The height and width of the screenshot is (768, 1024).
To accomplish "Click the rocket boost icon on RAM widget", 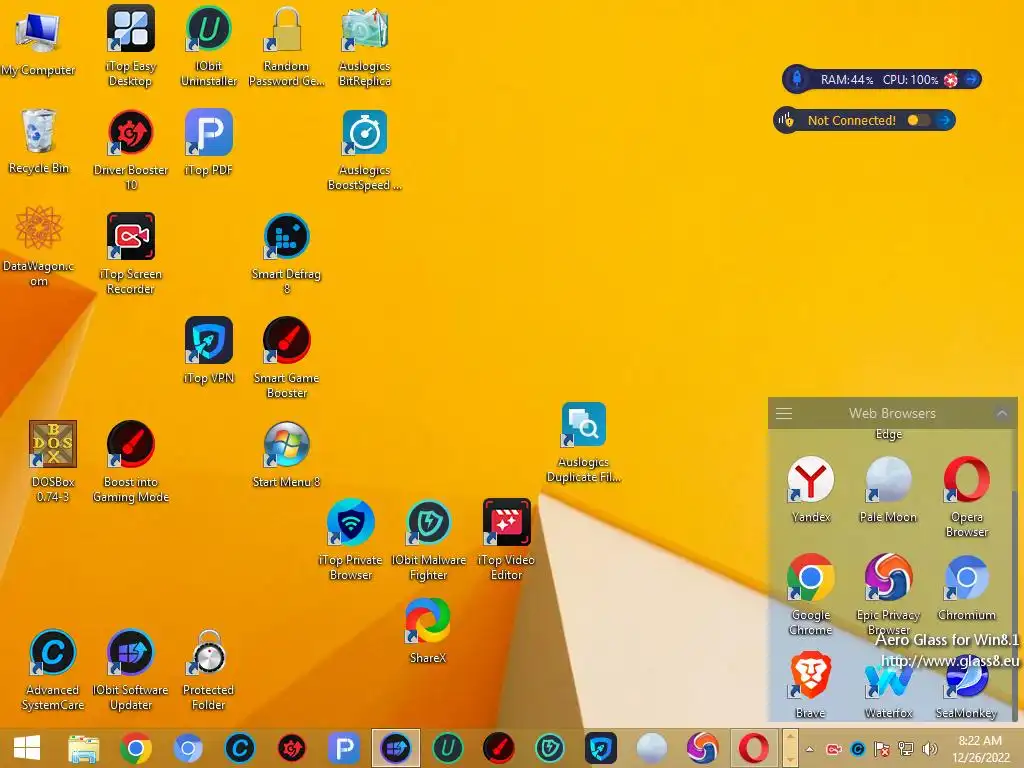I will 797,79.
